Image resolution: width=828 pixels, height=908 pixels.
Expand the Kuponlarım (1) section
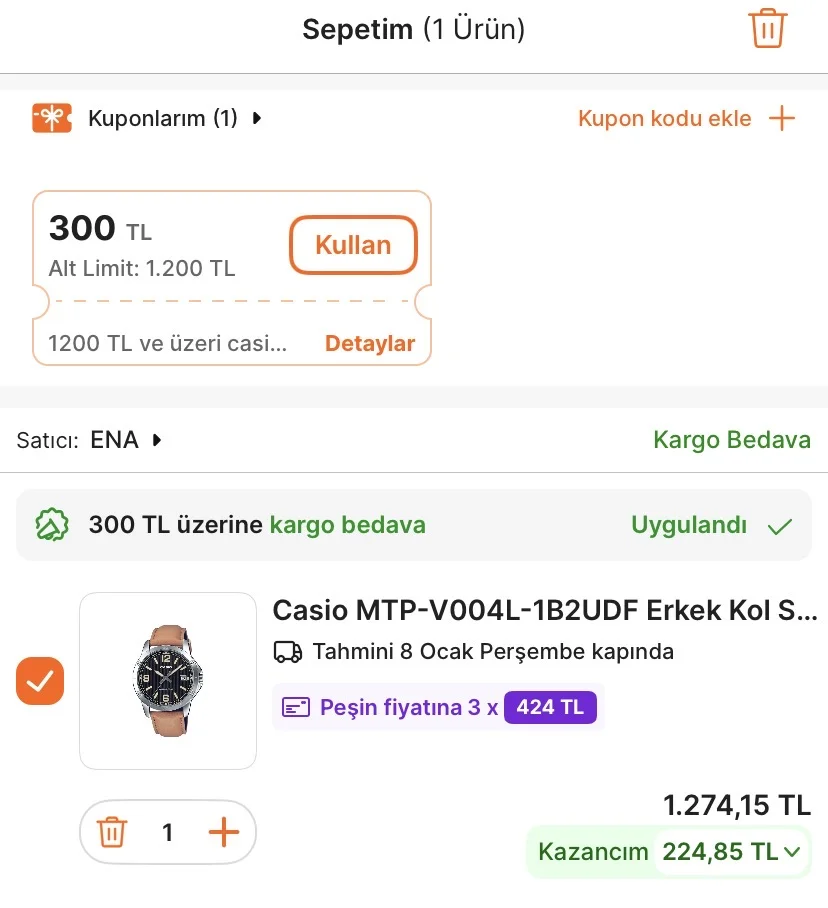[x=257, y=119]
